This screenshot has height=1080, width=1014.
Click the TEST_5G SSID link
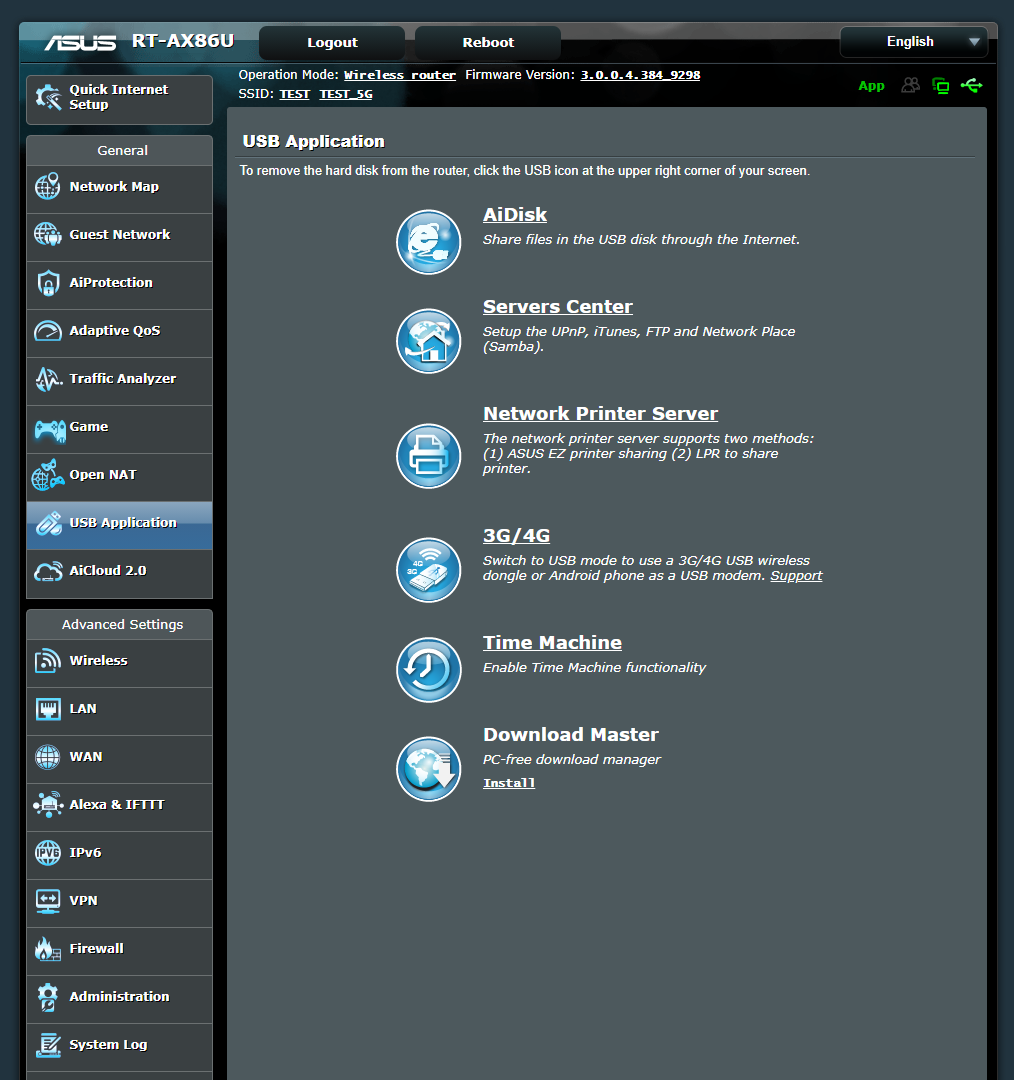[x=346, y=94]
